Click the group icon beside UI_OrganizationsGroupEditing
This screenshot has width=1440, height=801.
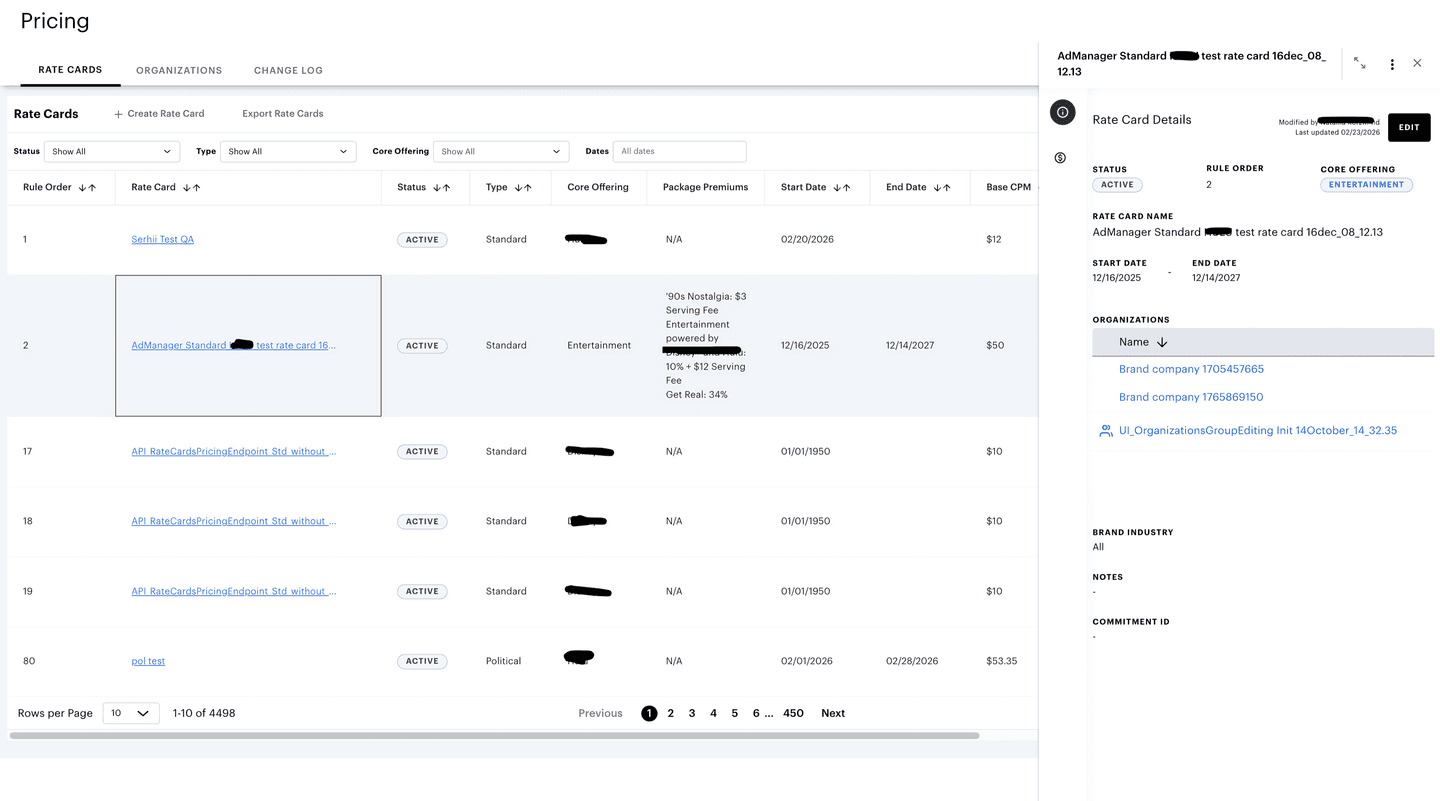1105,430
